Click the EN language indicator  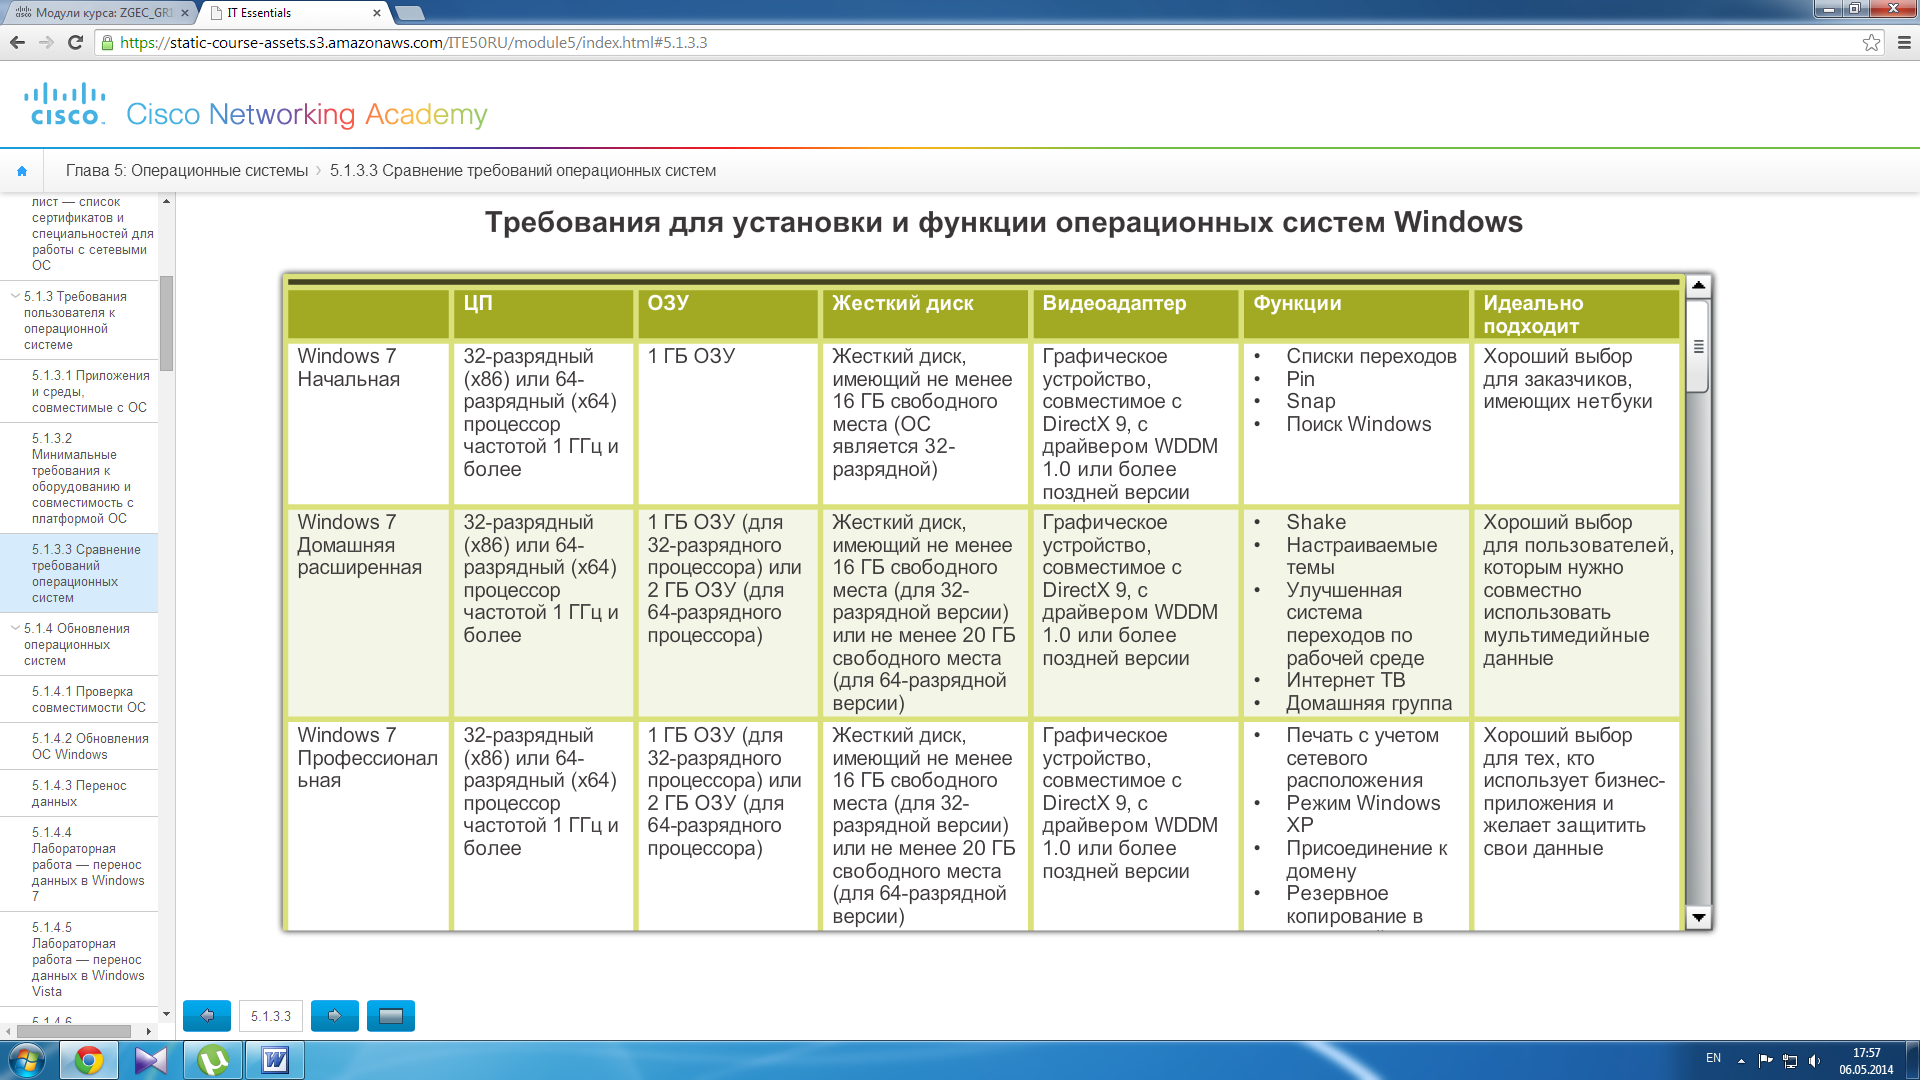[x=1713, y=1058]
